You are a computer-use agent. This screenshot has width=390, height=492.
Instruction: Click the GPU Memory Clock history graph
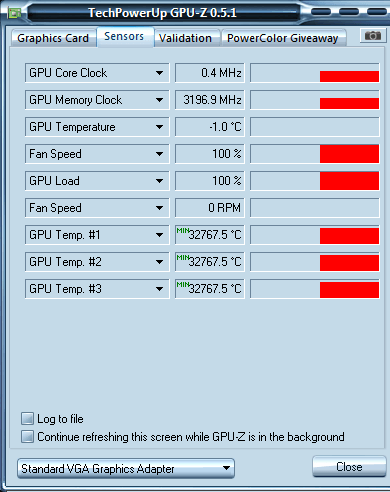pyautogui.click(x=315, y=100)
